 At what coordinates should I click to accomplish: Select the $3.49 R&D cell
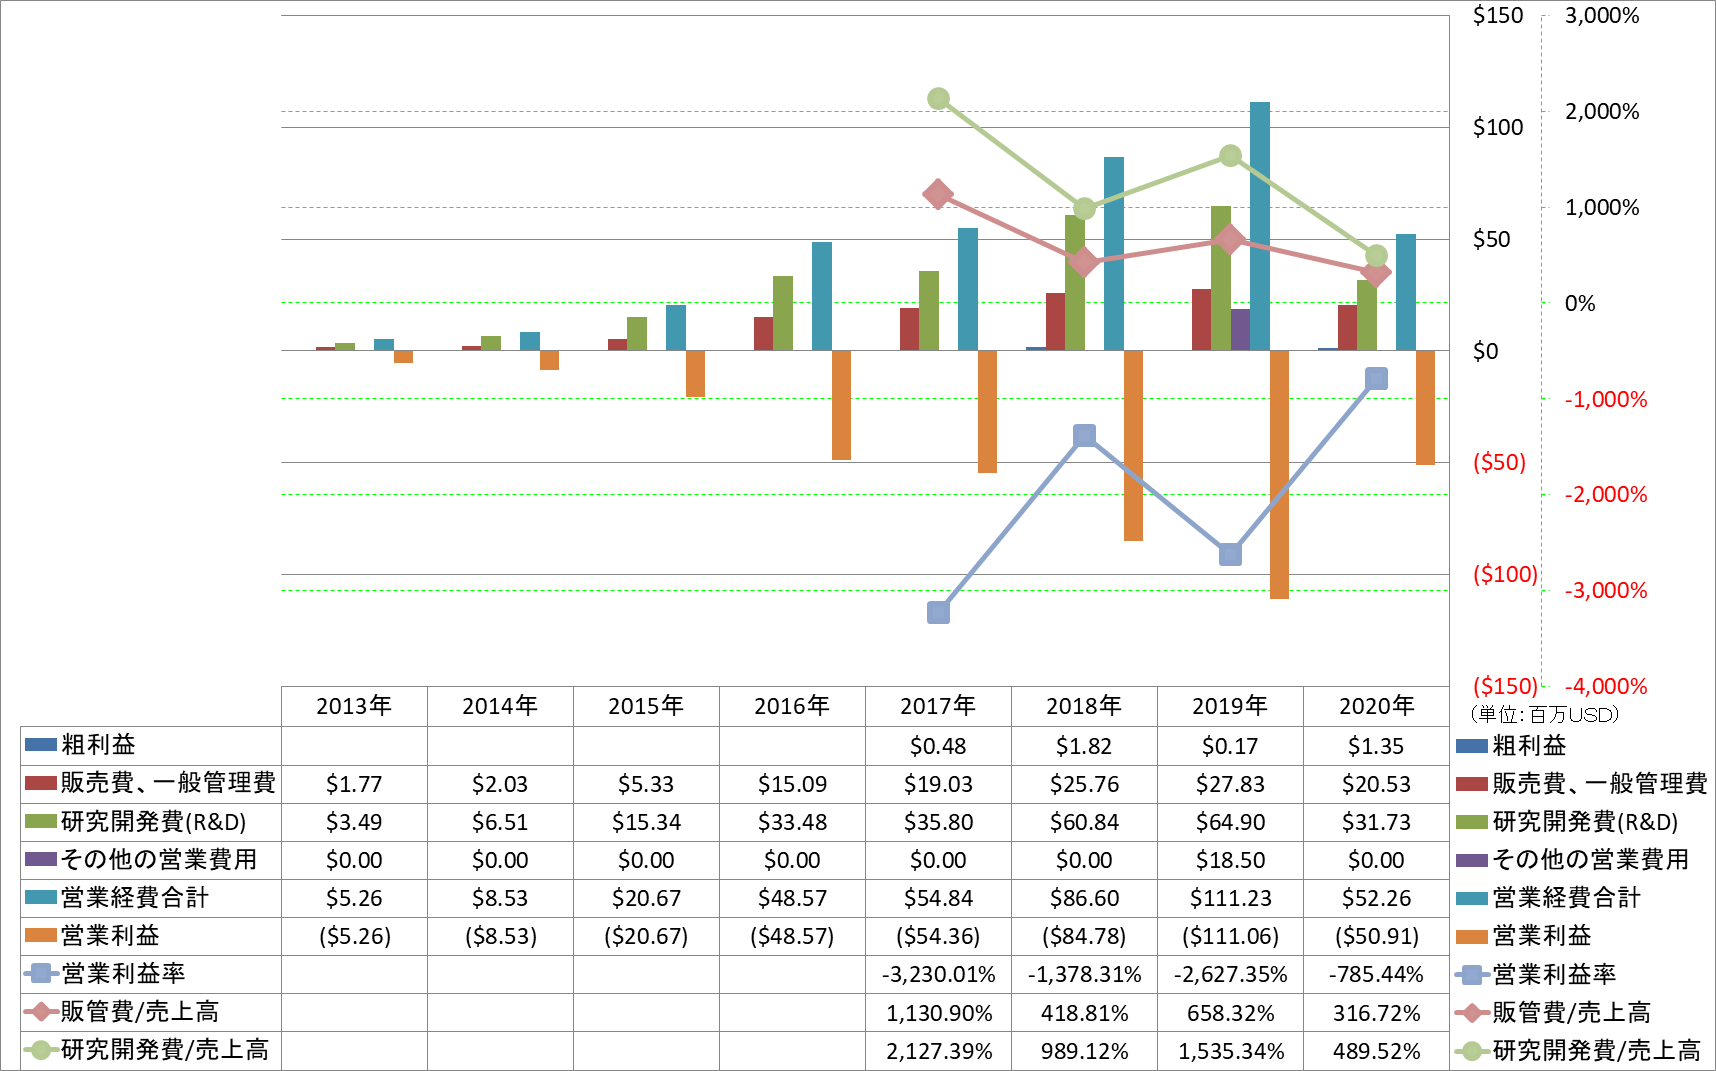354,822
